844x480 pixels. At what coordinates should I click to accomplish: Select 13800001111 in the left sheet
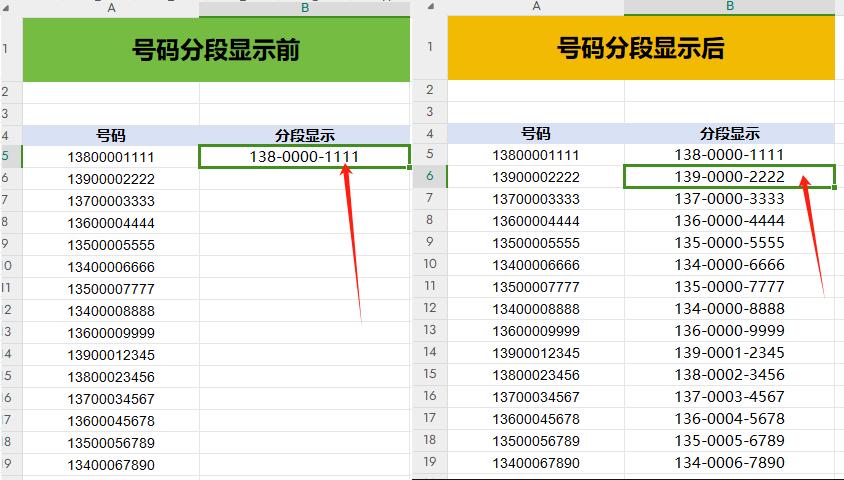point(111,157)
